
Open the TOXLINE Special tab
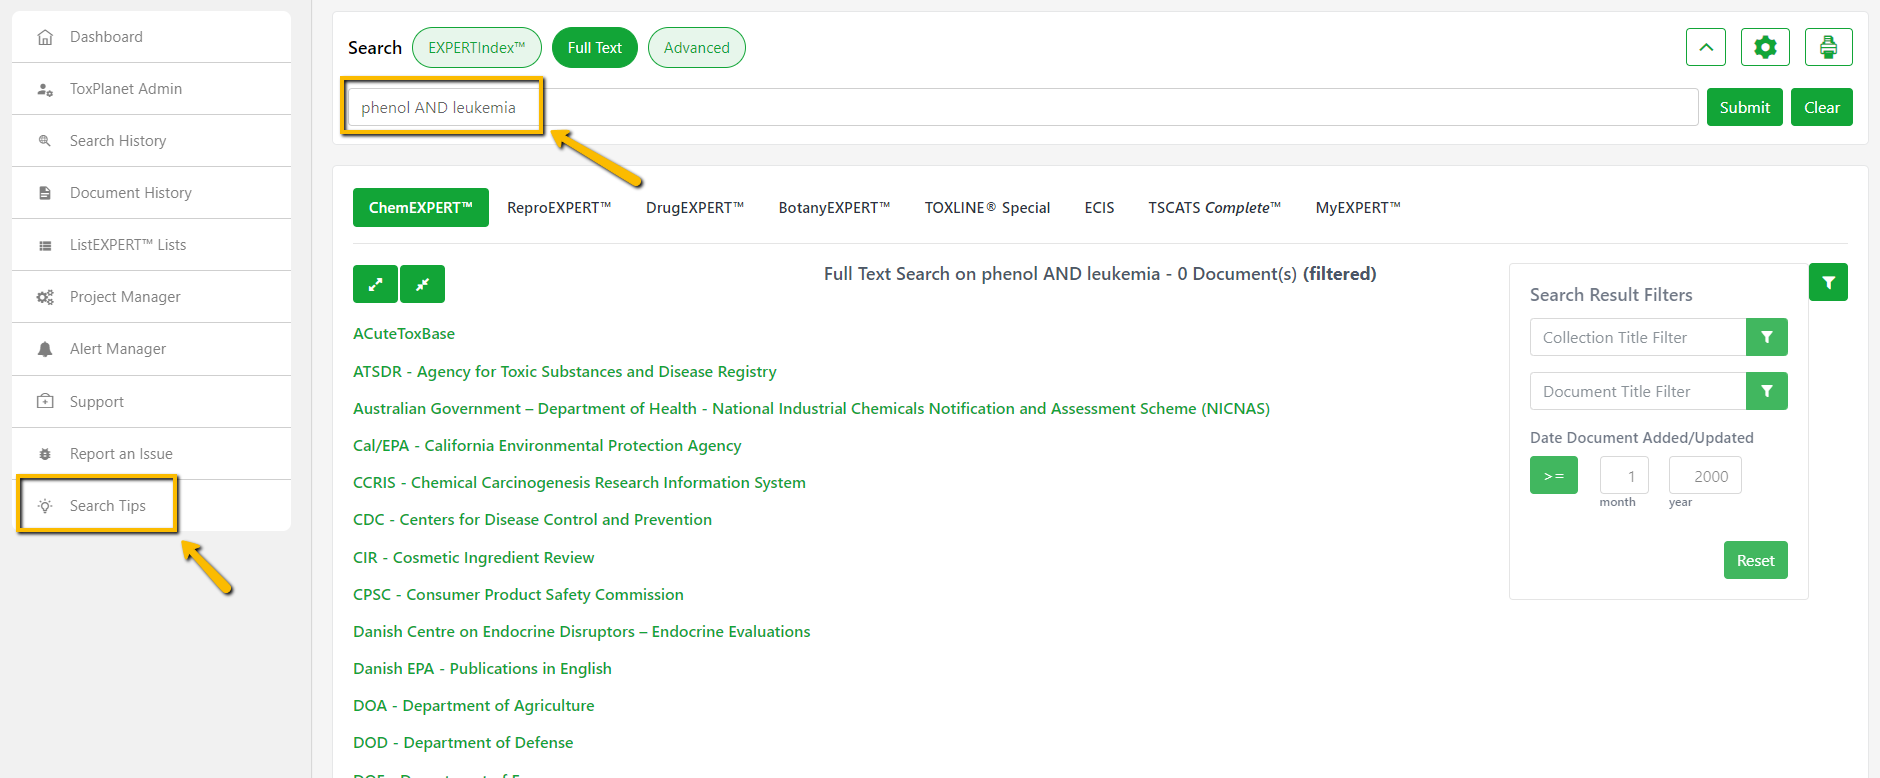(x=986, y=208)
